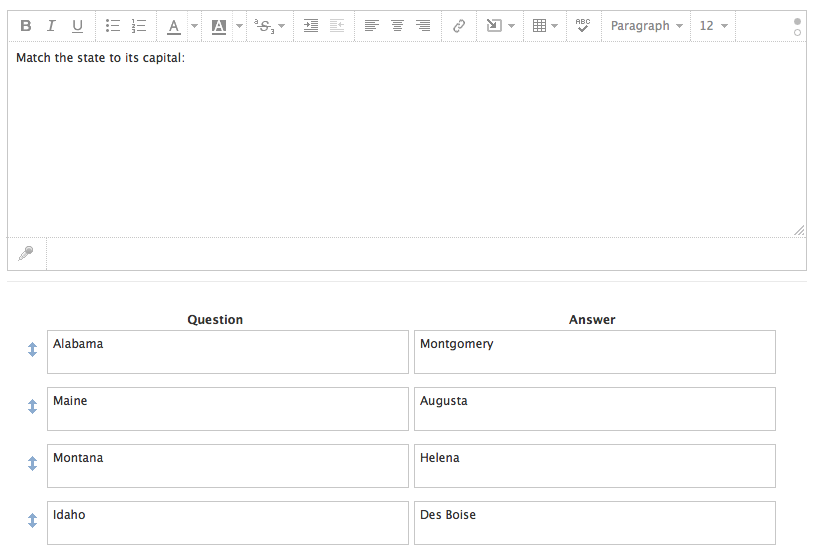This screenshot has height=556, width=839.
Task: Toggle italic formatting
Action: coord(51,26)
